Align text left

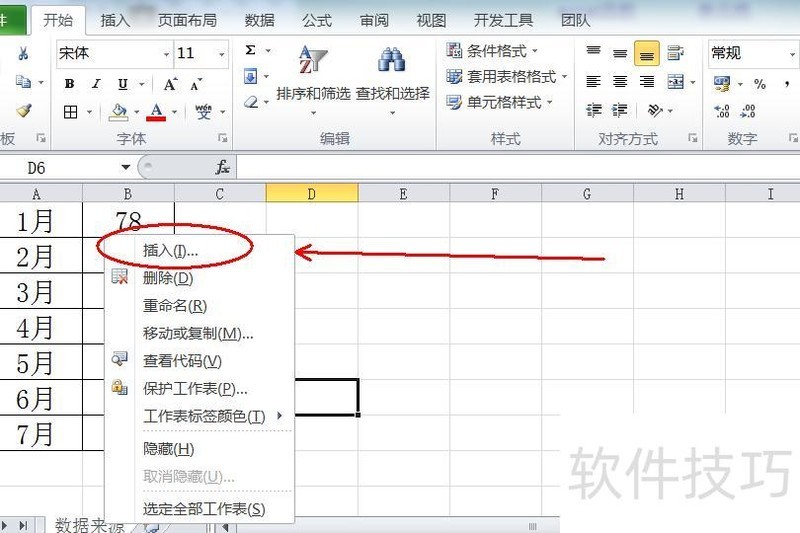[593, 82]
